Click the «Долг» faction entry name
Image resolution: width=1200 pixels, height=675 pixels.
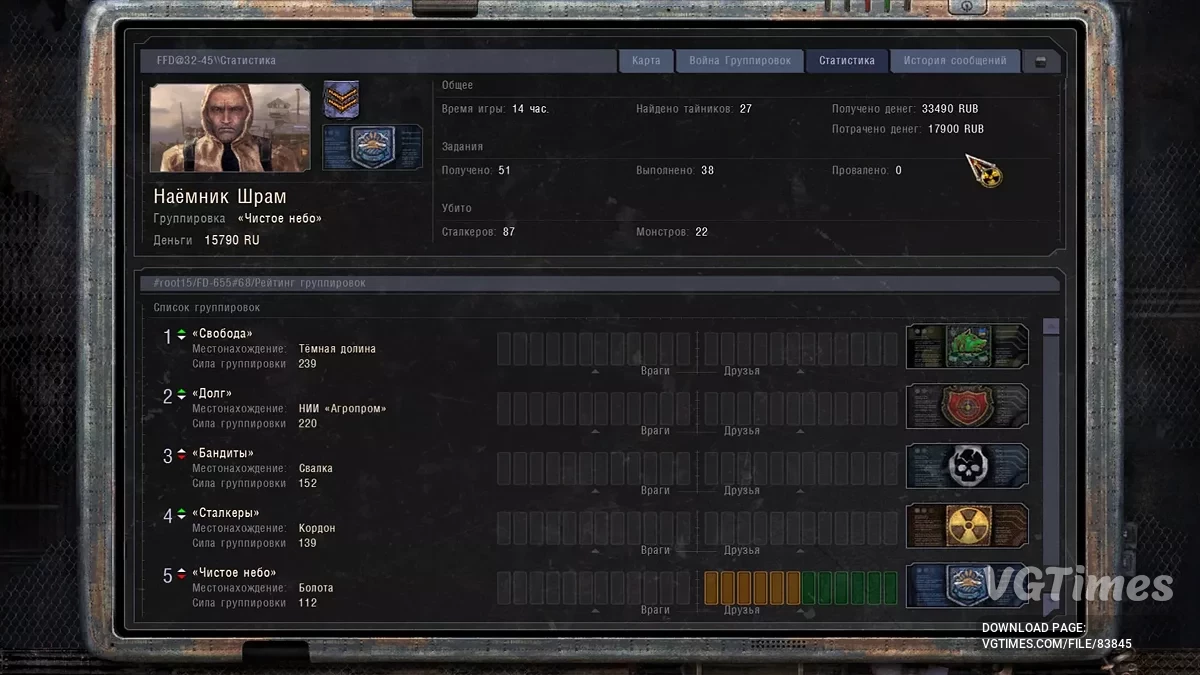tap(212, 394)
